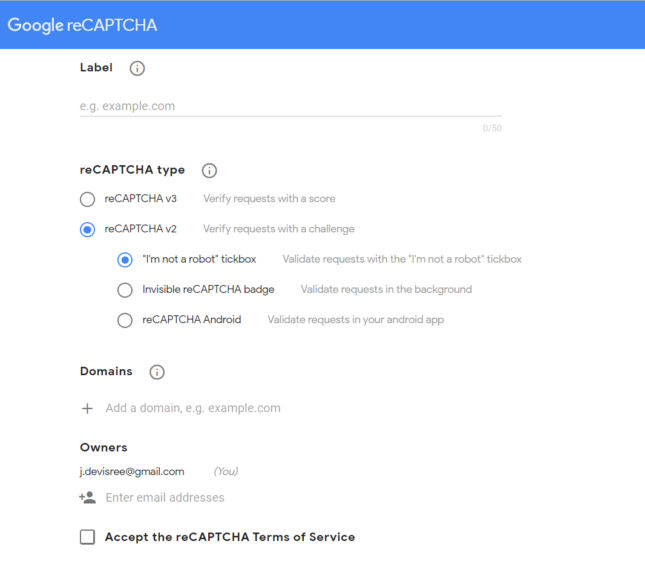The image size is (645, 564).
Task: Click the reCAPTCHA type section heading
Action: coord(132,170)
